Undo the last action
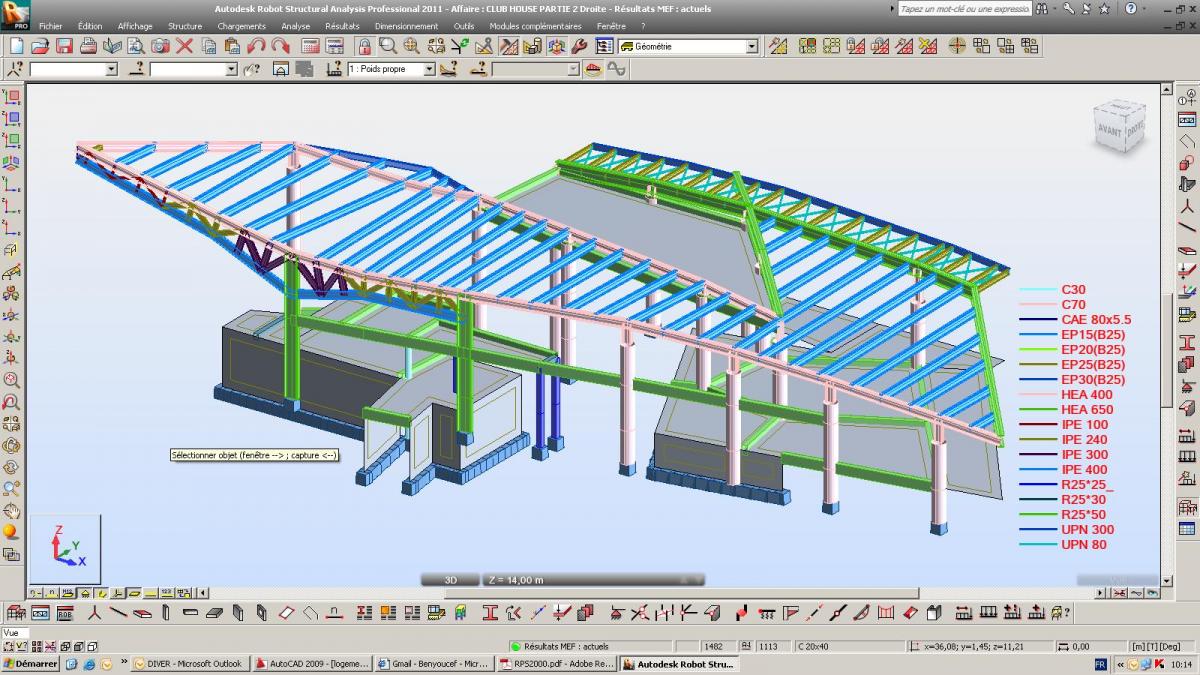This screenshot has width=1200, height=675. pyautogui.click(x=256, y=46)
